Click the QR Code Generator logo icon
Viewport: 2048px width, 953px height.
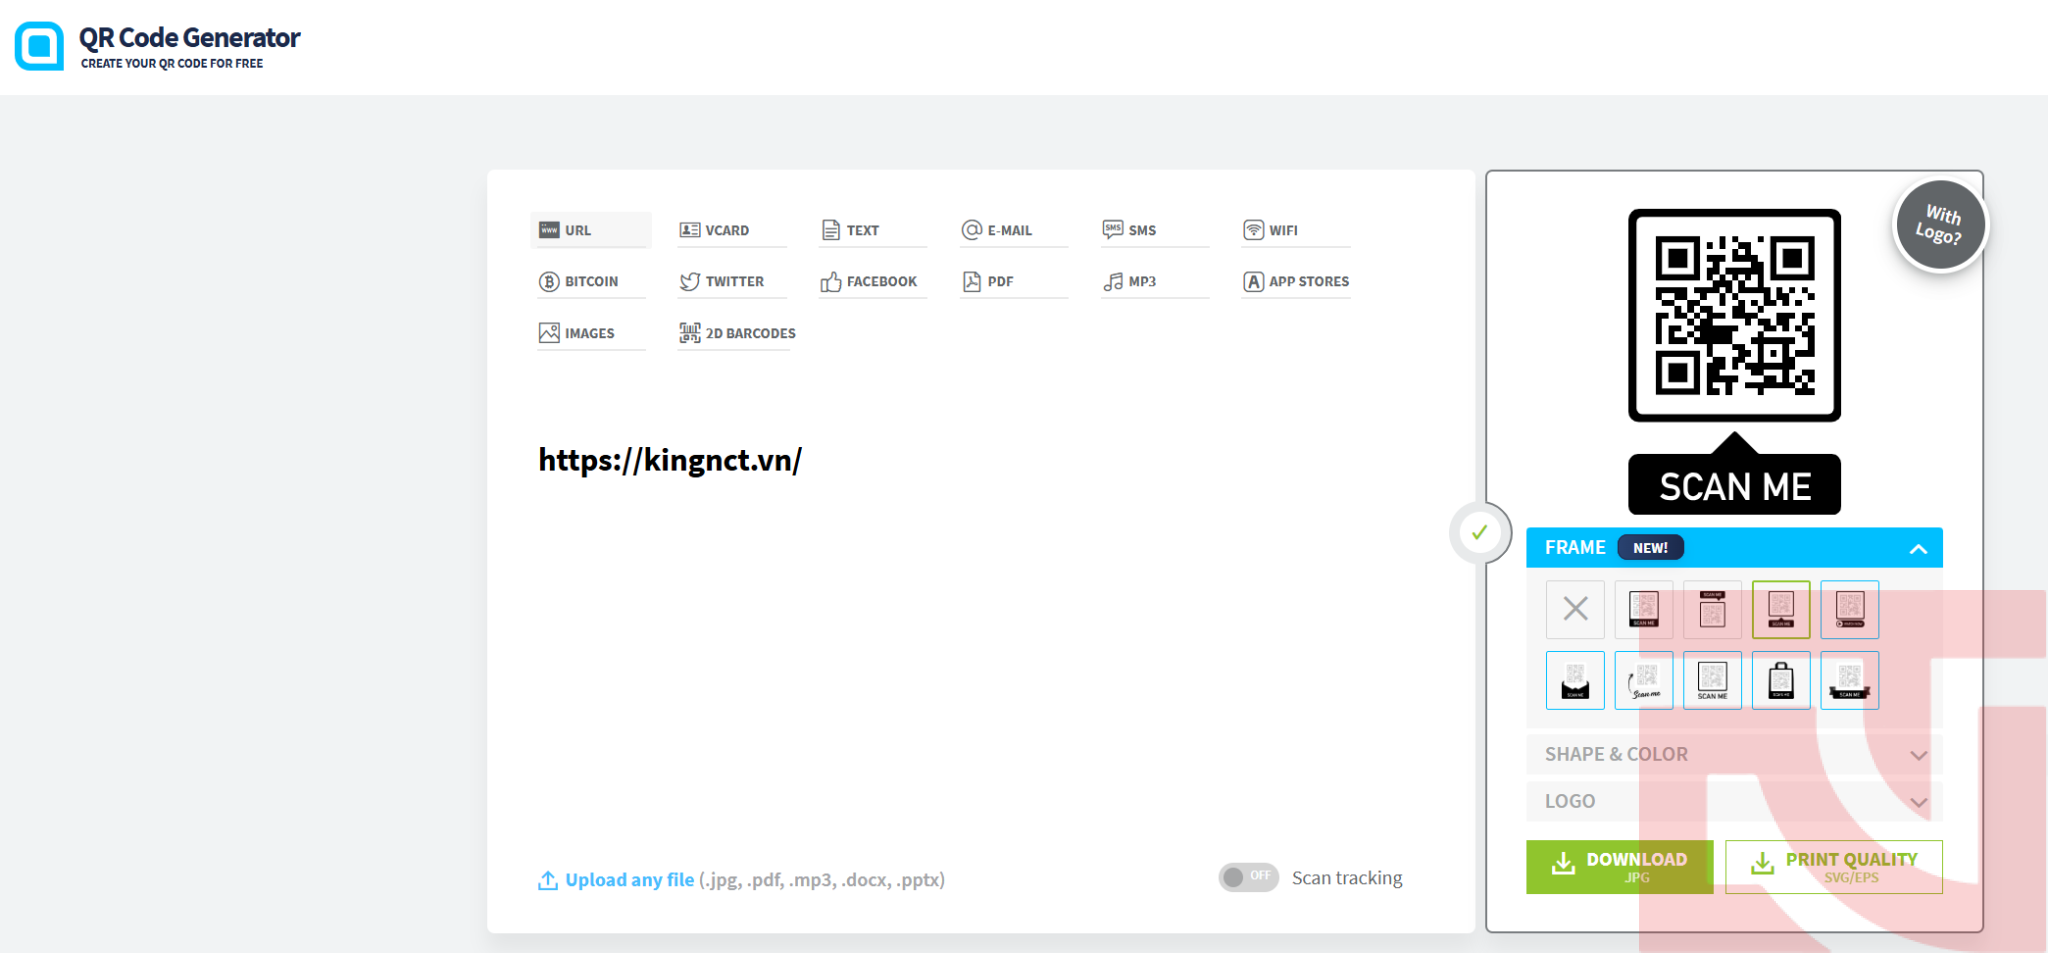39,46
